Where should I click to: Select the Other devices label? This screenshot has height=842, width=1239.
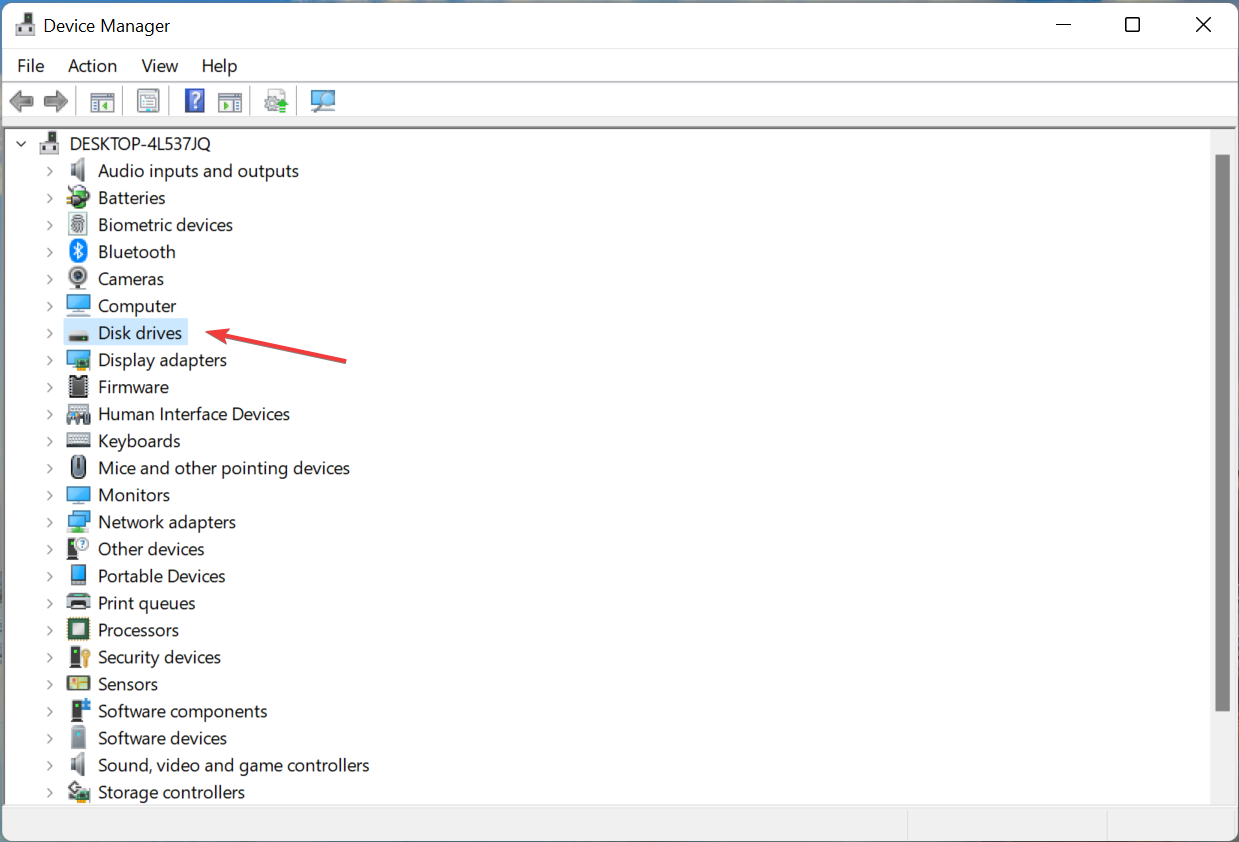[x=151, y=549]
